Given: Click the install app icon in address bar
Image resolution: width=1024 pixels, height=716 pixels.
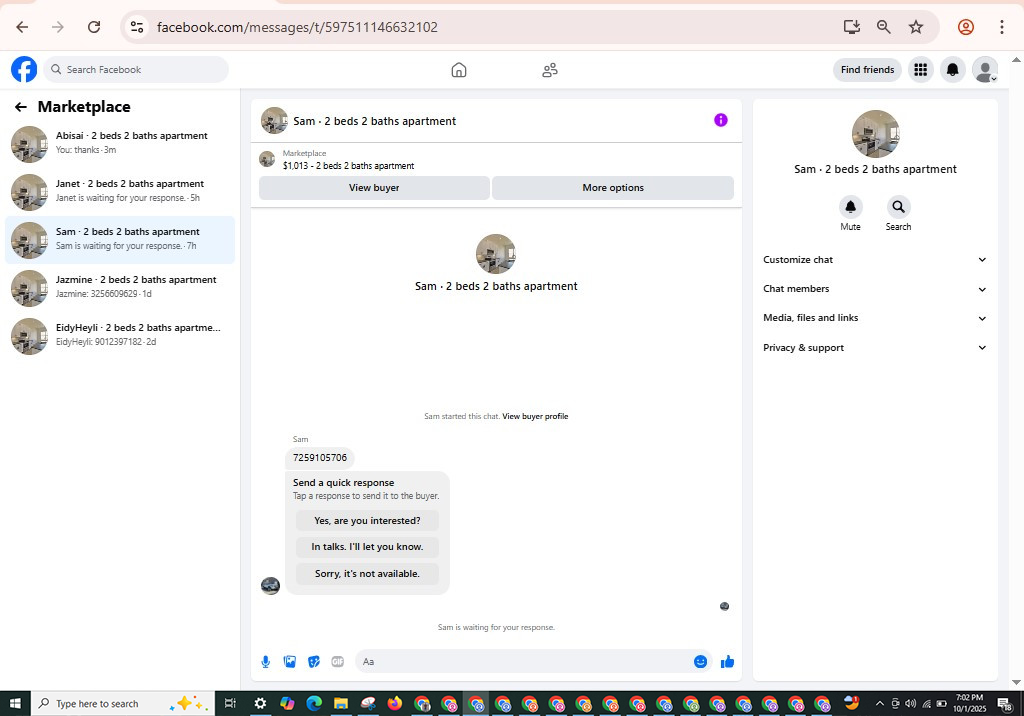Looking at the screenshot, I should 852,27.
